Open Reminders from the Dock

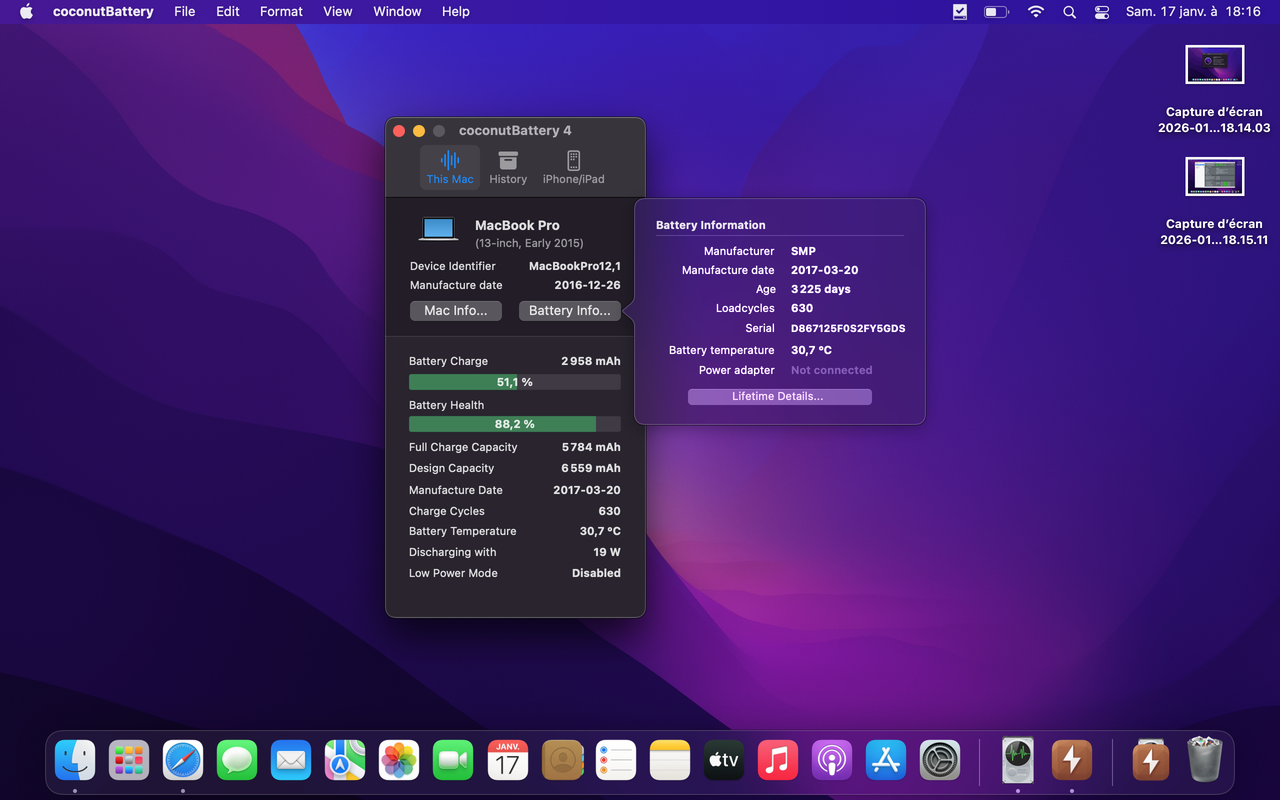615,760
